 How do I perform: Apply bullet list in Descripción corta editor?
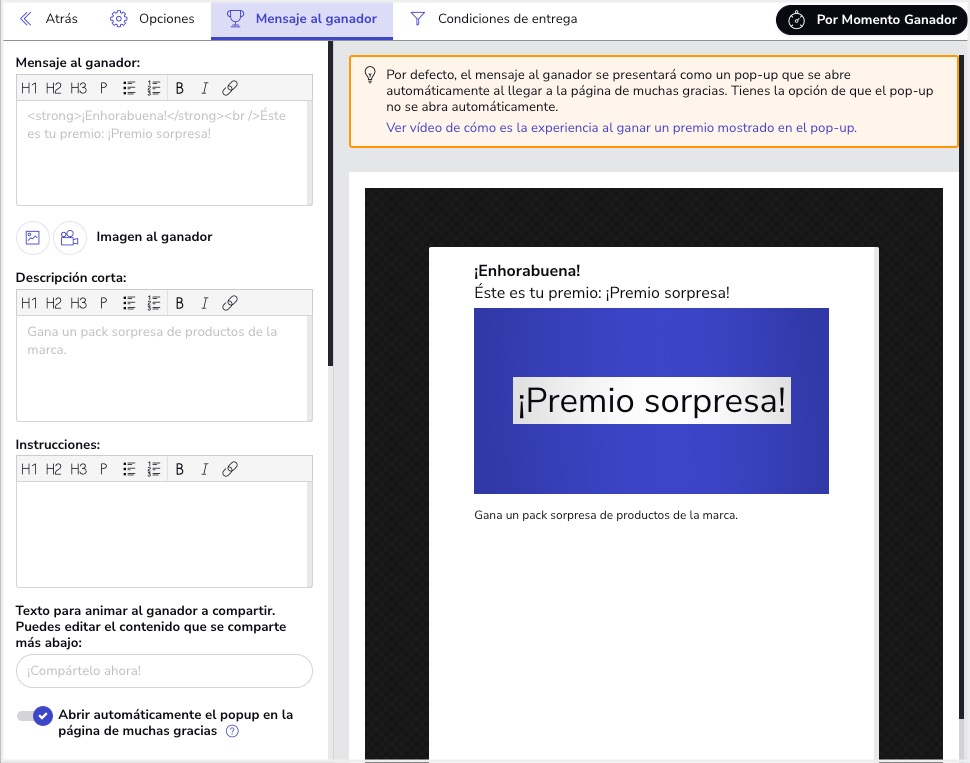tap(129, 303)
